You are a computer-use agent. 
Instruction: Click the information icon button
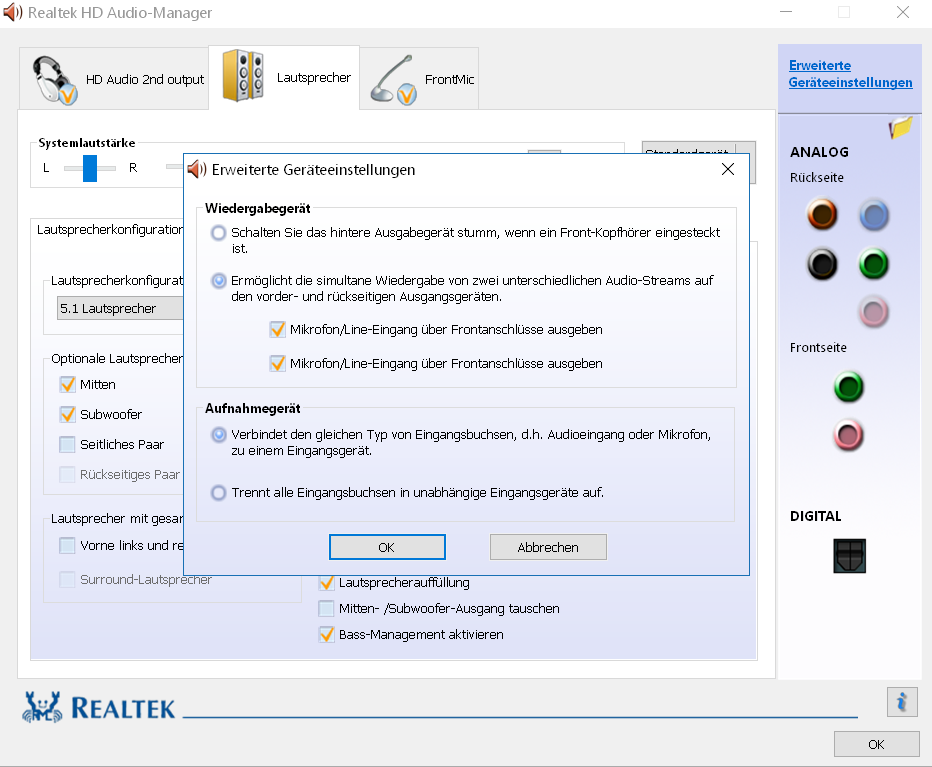click(902, 702)
